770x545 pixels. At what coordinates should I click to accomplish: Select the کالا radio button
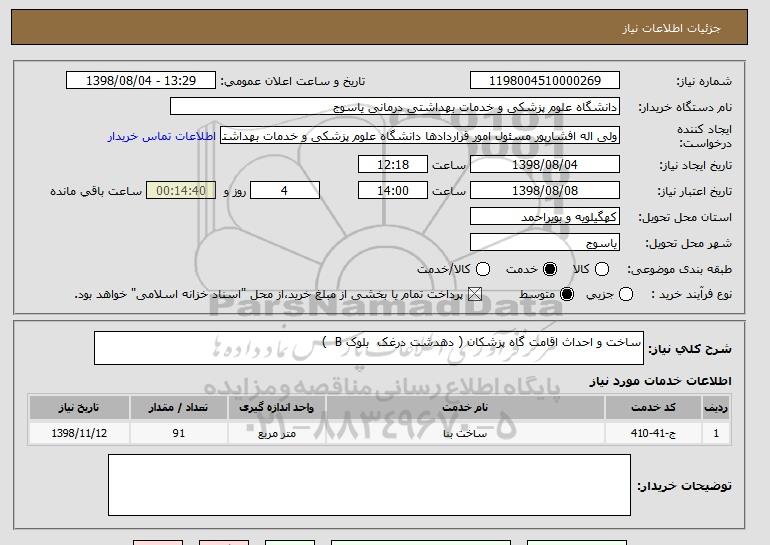coord(602,269)
